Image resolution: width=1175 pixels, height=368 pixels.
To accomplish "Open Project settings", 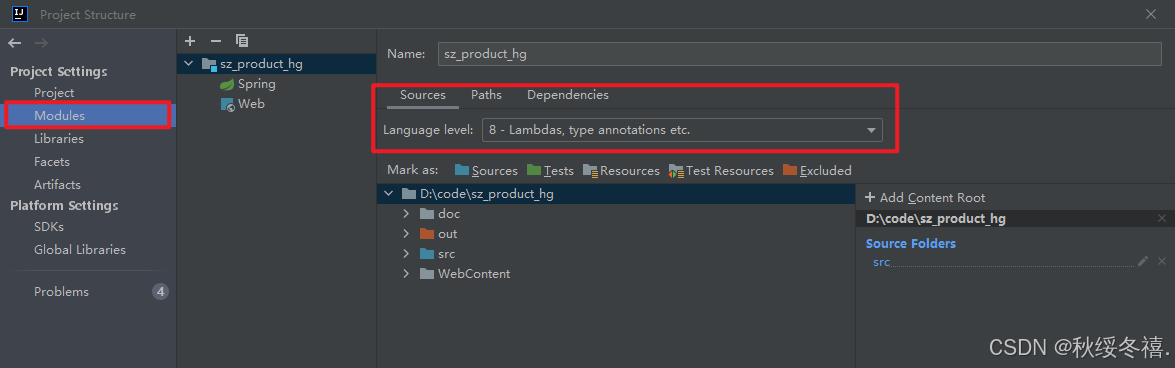I will click(54, 93).
